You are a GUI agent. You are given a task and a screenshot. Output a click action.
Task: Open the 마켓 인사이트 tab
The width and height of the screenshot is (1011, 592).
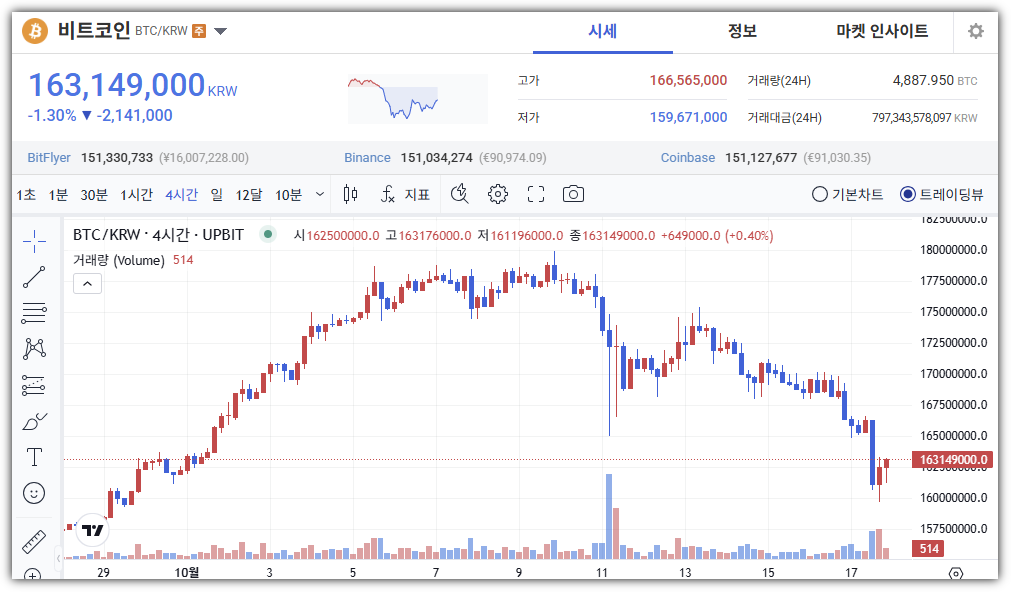coord(882,31)
